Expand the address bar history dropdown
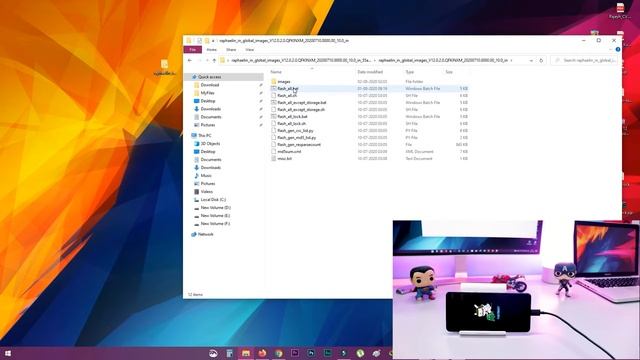 click(x=531, y=60)
